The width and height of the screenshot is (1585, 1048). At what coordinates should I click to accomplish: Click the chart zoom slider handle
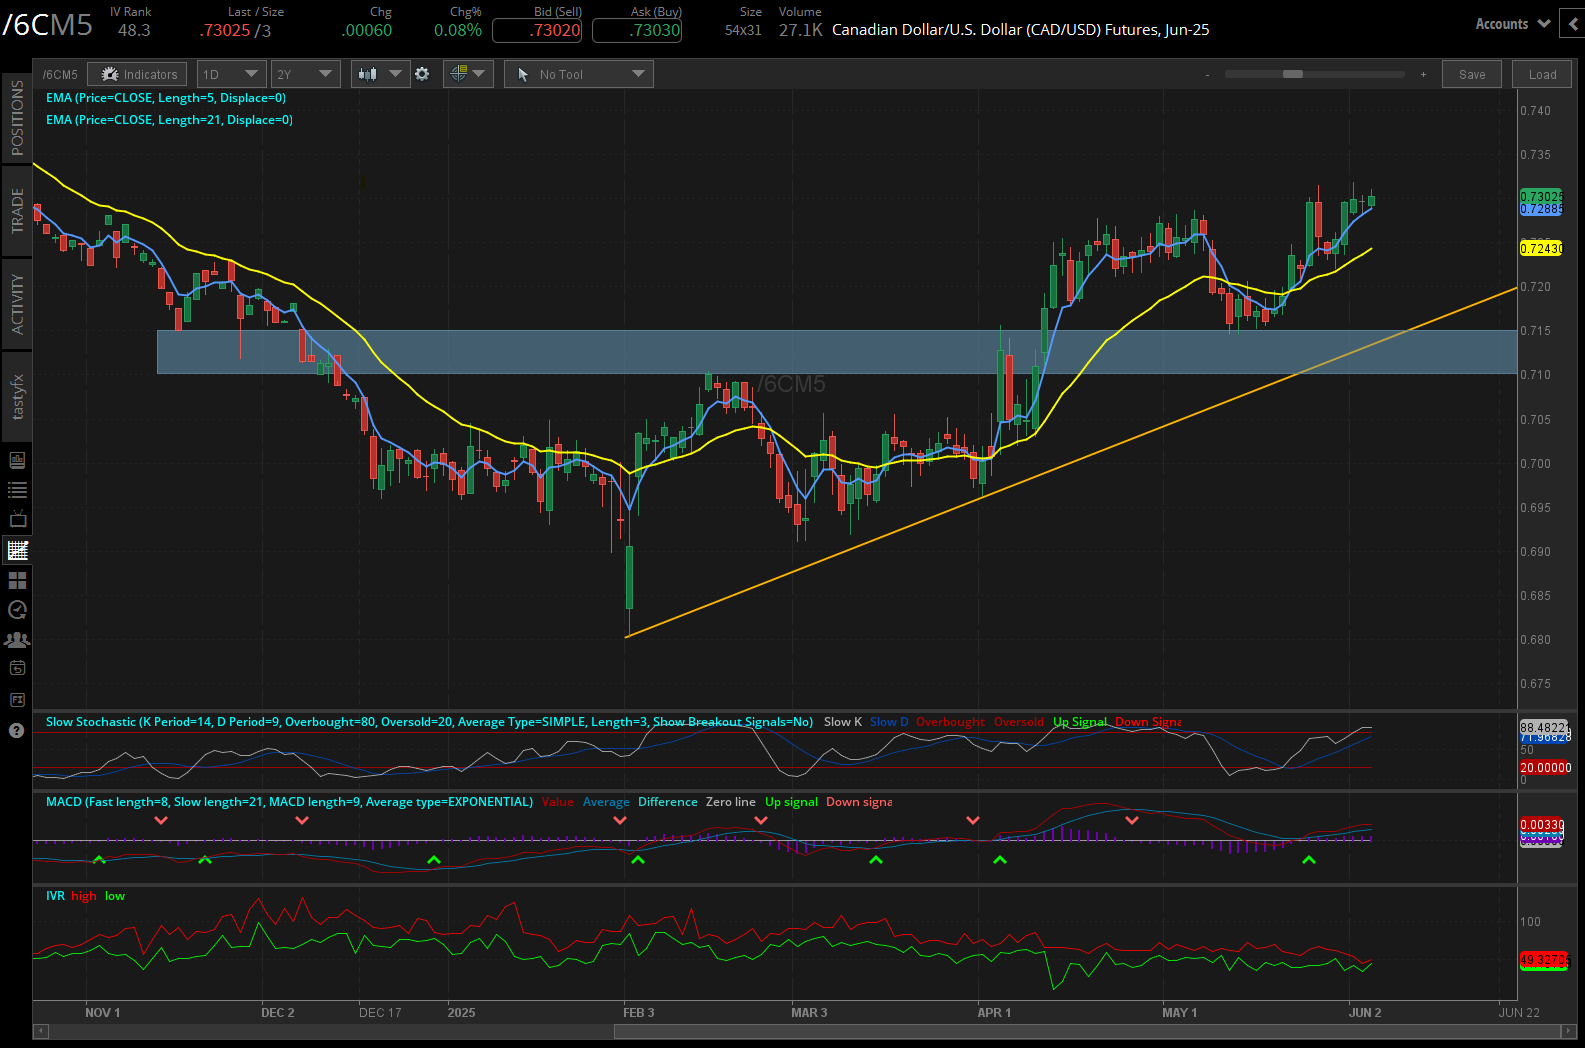click(x=1293, y=74)
